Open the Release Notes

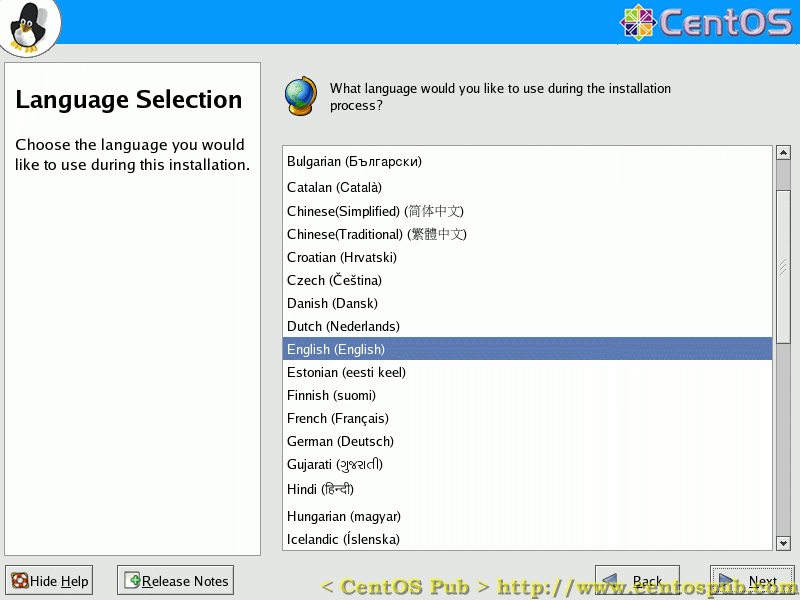pyautogui.click(x=175, y=580)
